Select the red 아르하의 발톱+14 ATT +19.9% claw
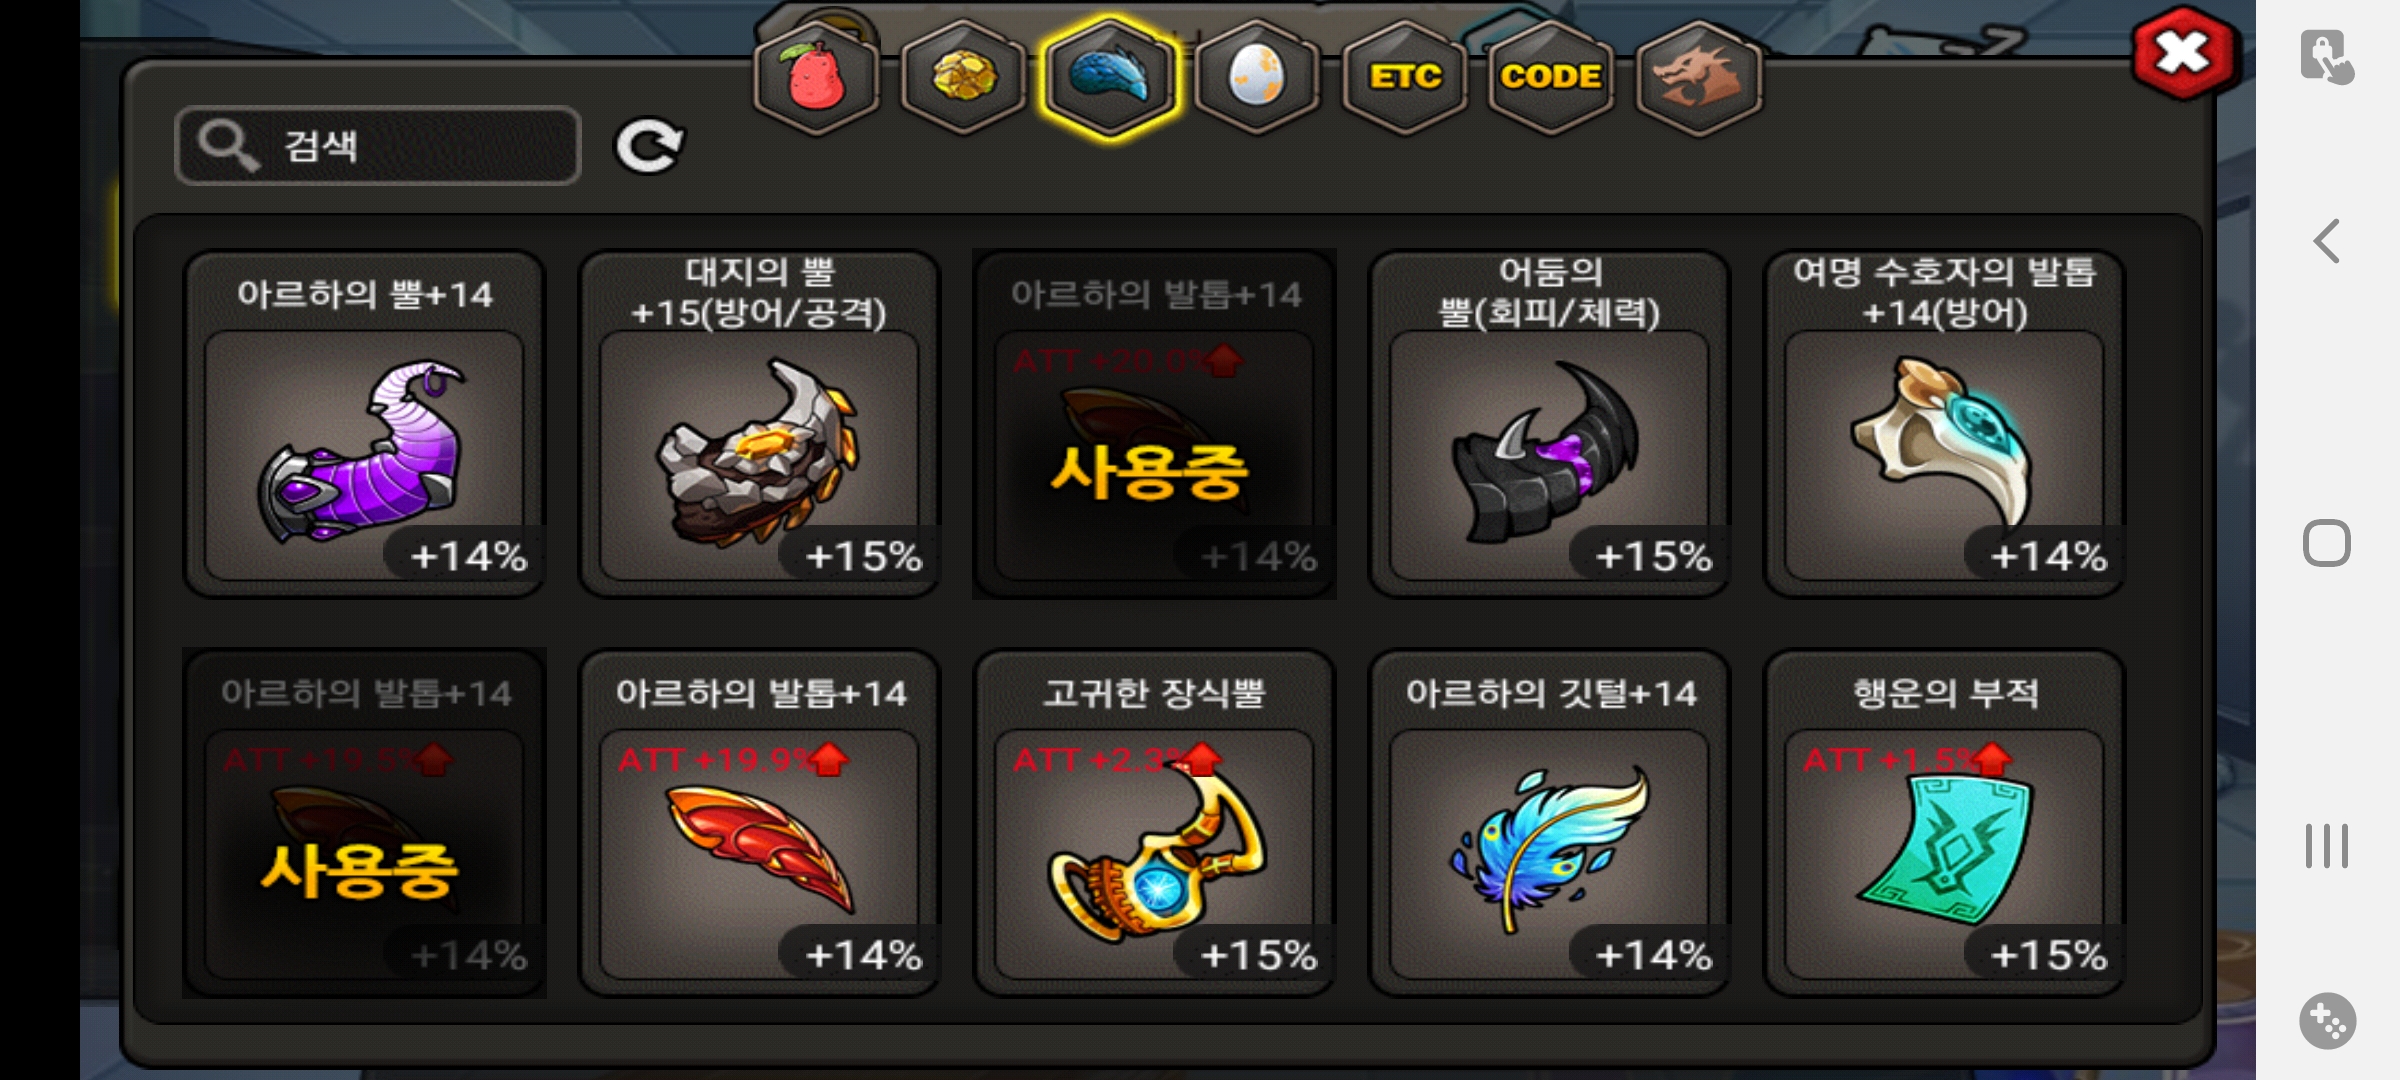 point(760,823)
